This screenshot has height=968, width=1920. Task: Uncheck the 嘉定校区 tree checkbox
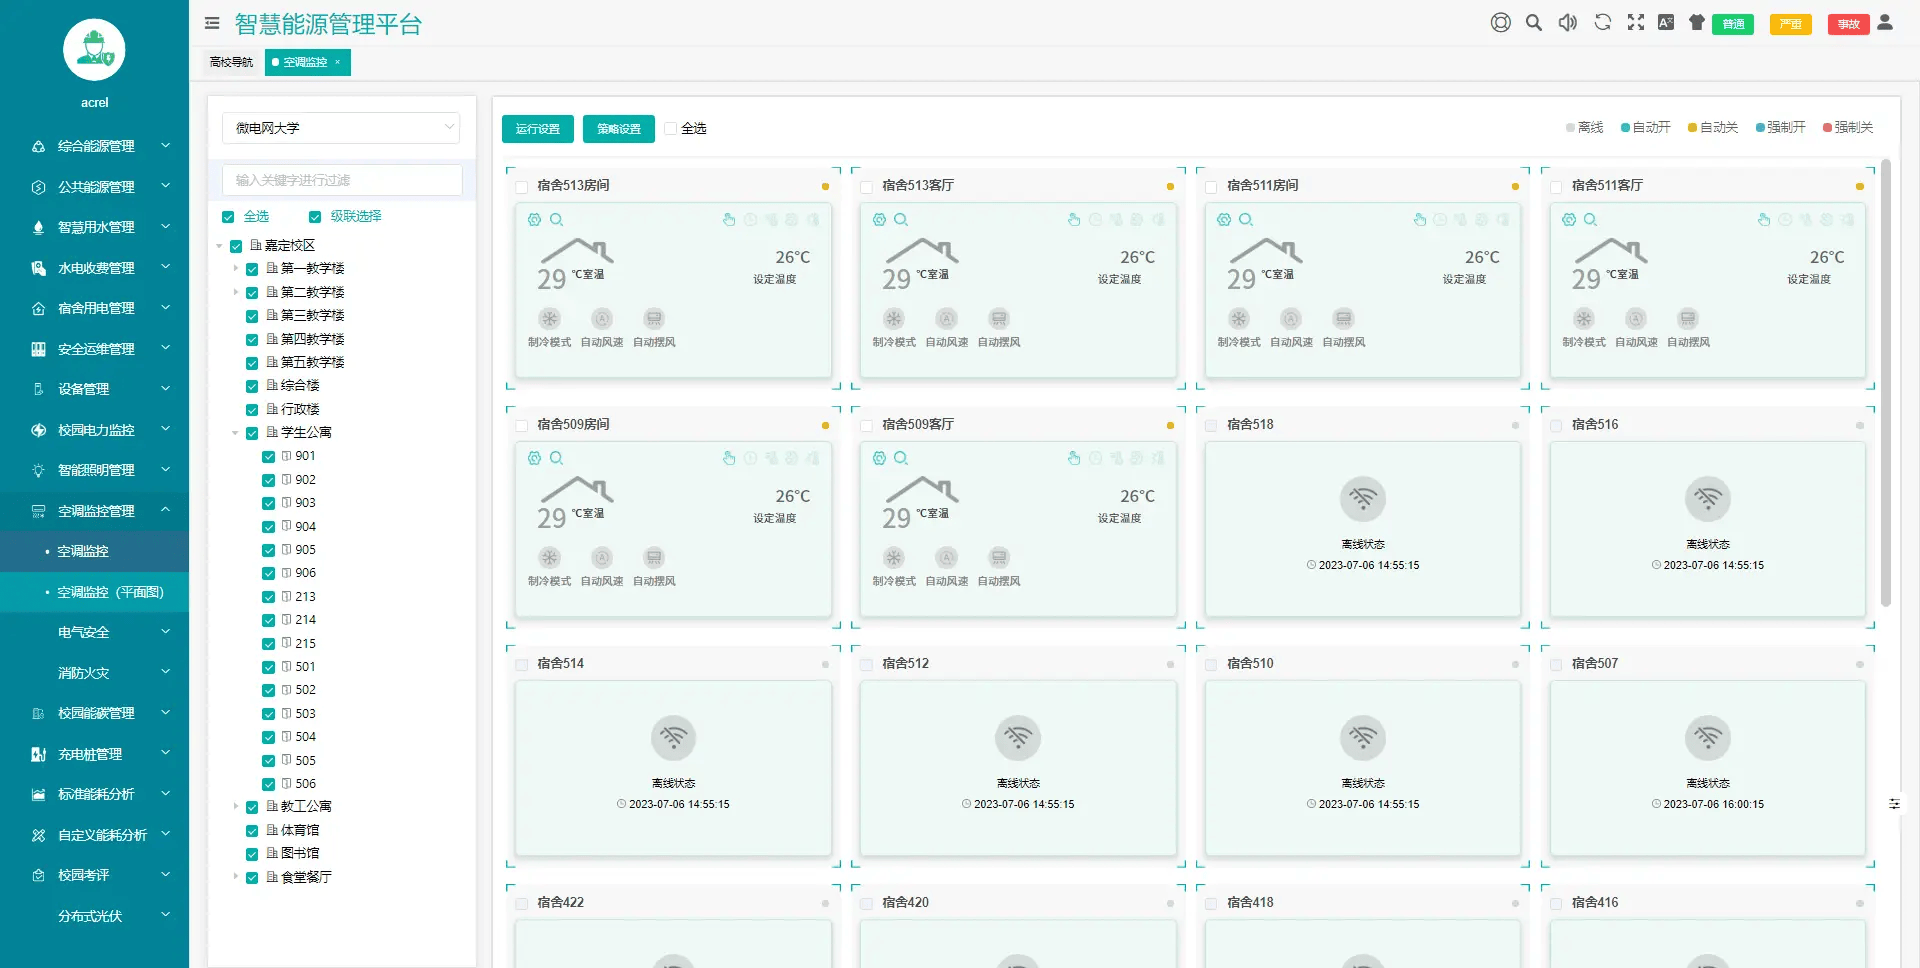point(236,246)
